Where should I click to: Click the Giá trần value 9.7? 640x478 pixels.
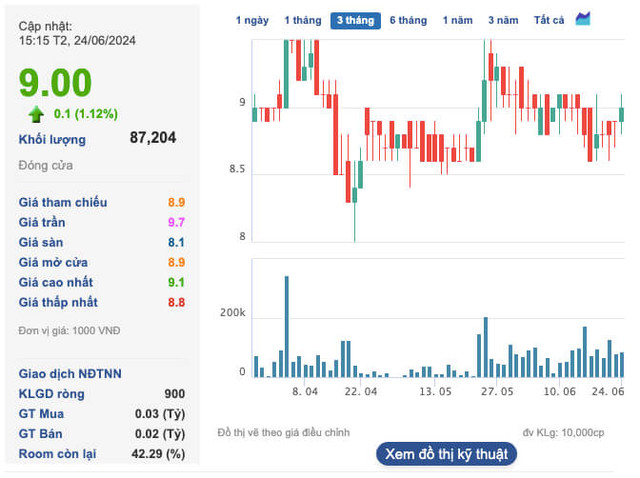176,222
